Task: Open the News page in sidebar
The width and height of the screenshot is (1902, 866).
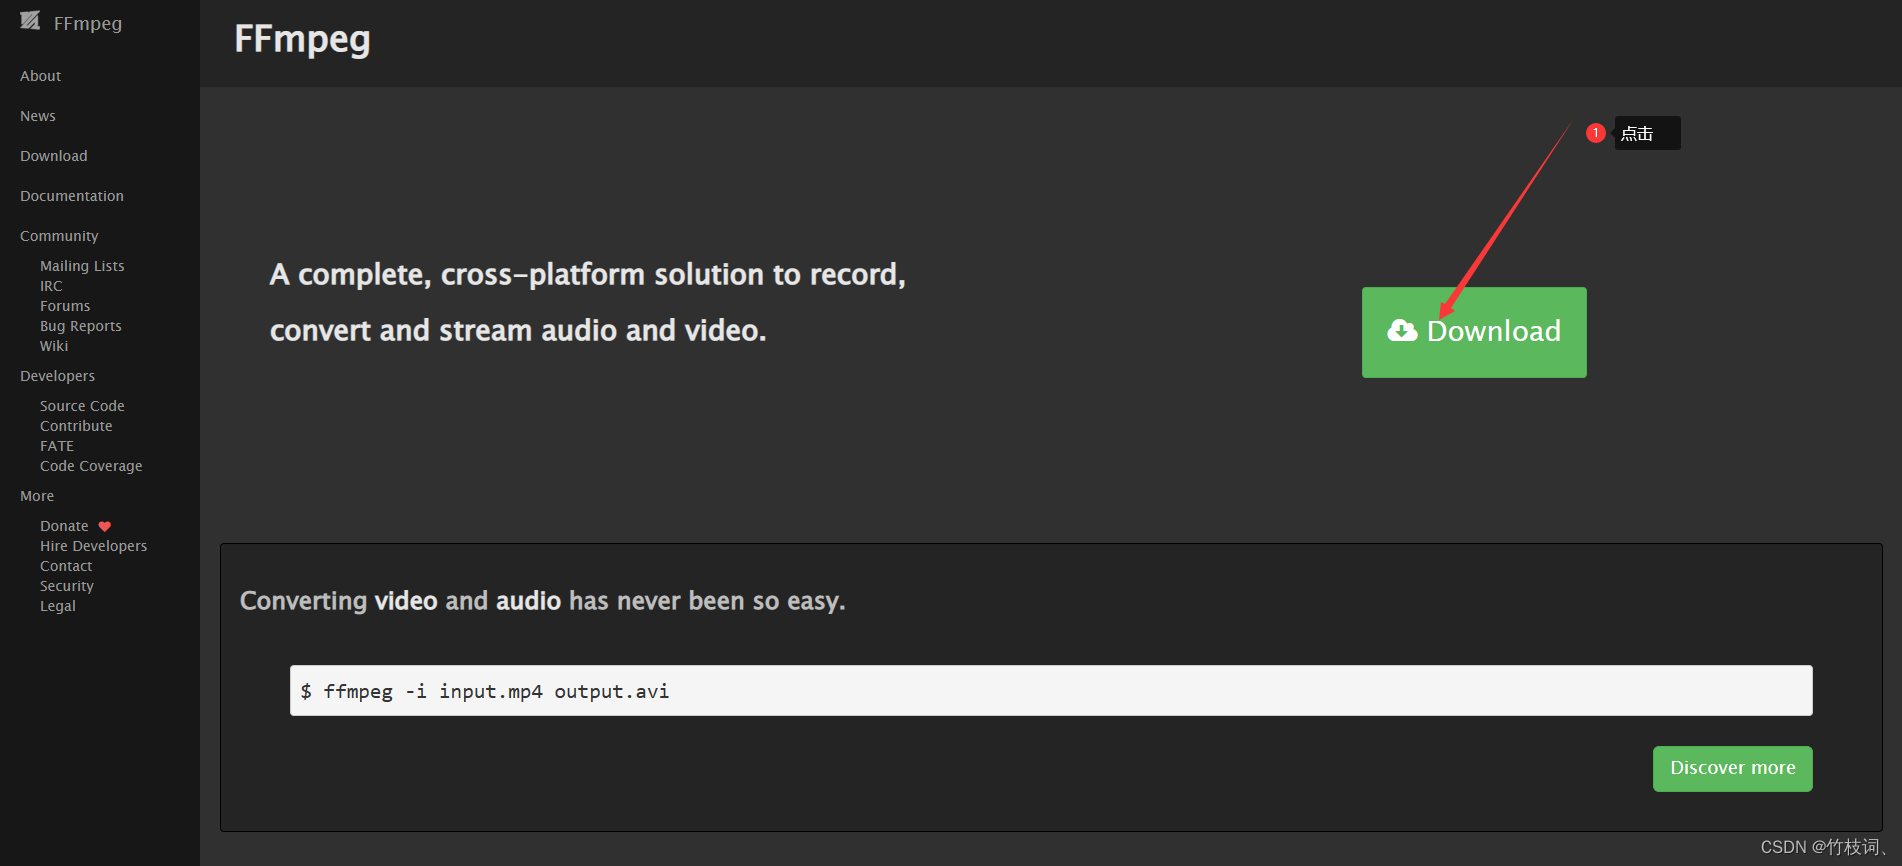Action: pyautogui.click(x=38, y=116)
